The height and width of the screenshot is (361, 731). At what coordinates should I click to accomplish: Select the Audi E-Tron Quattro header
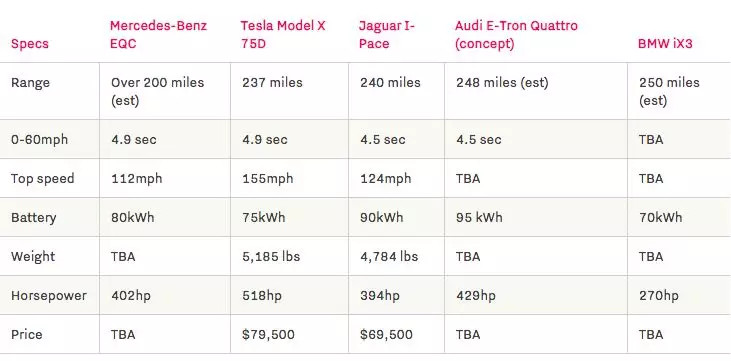pyautogui.click(x=516, y=35)
